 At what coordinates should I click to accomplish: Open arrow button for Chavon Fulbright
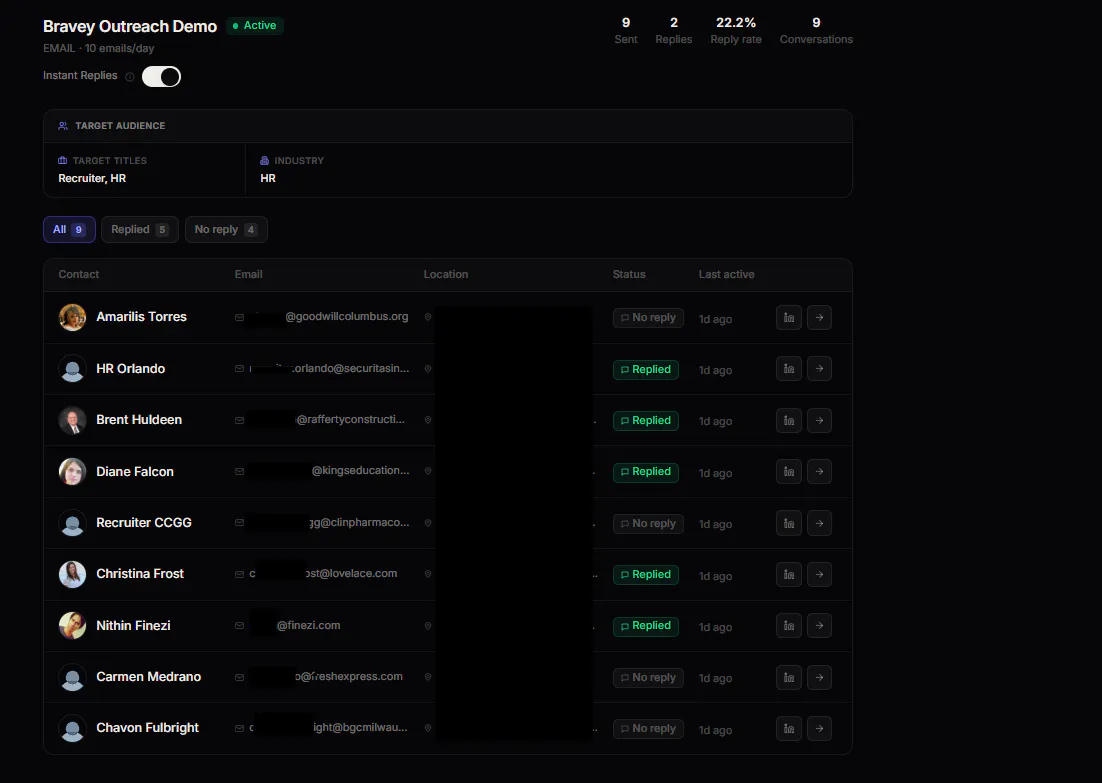pos(819,729)
